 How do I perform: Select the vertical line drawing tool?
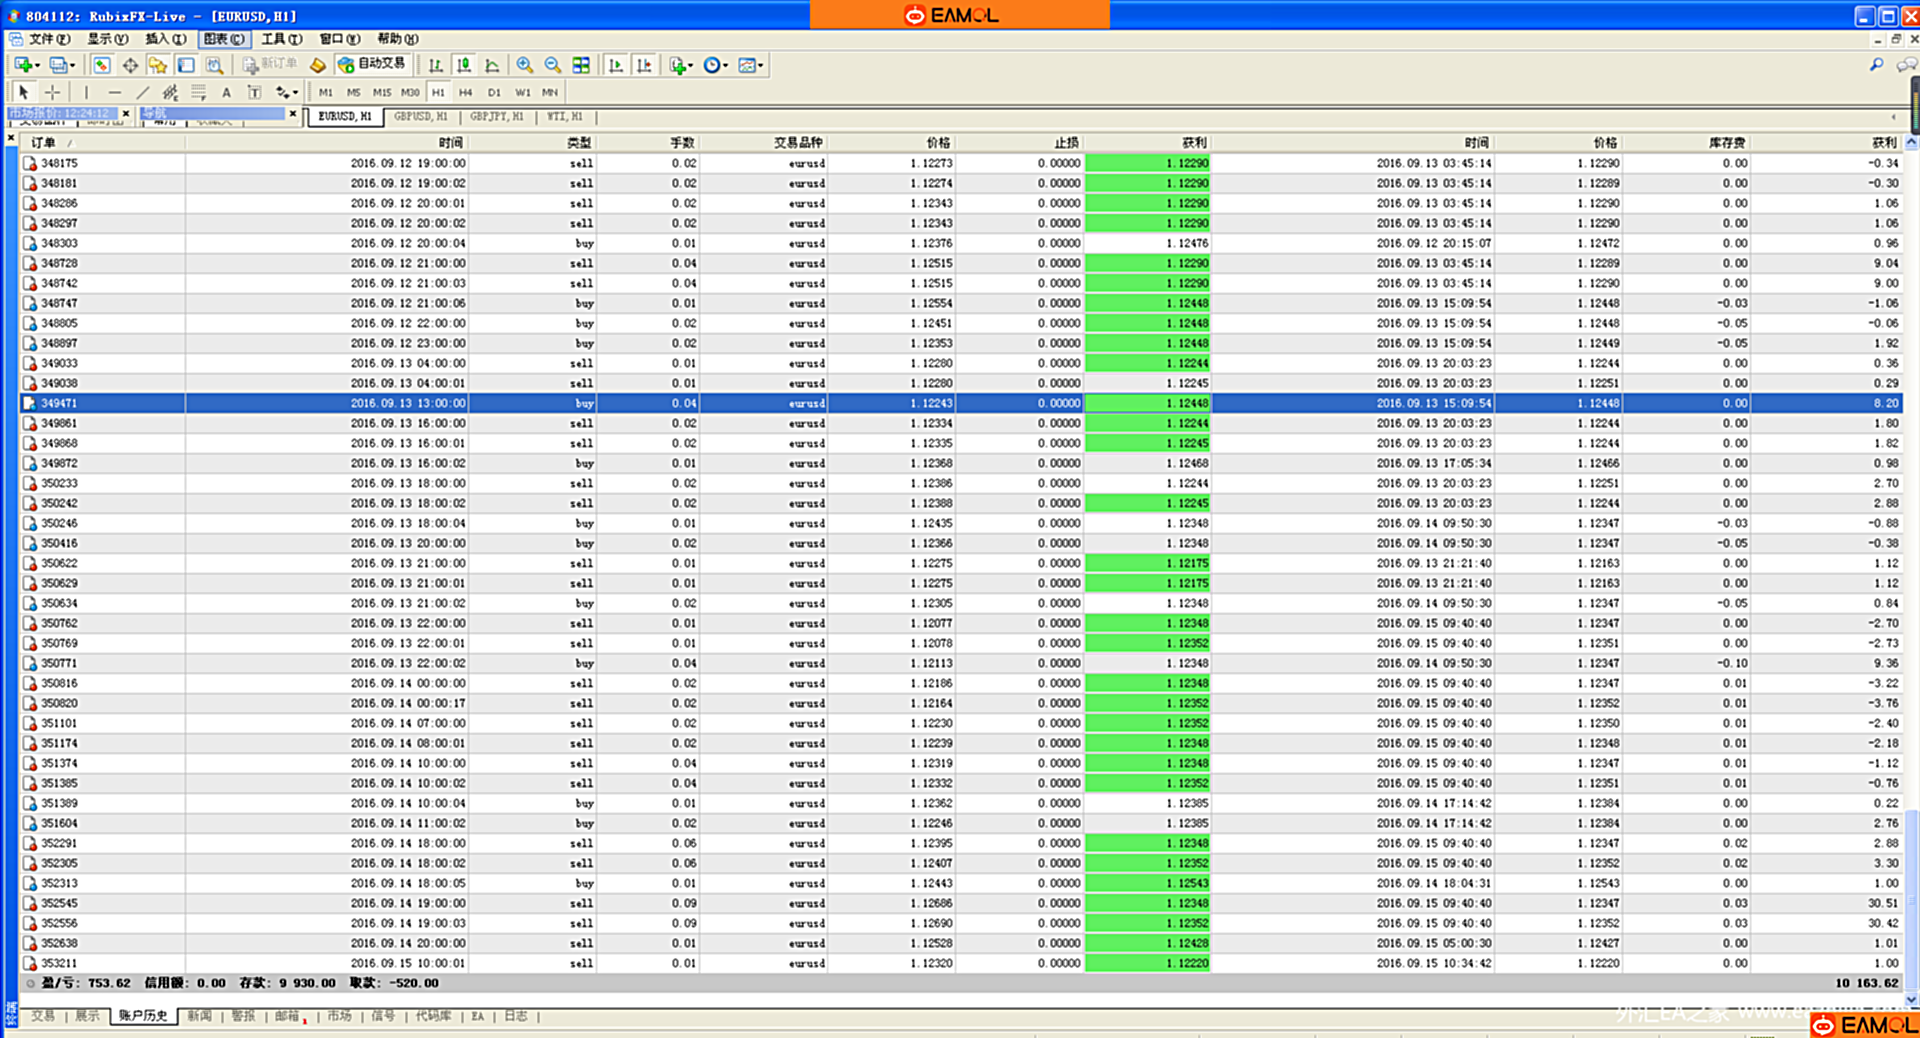point(86,92)
